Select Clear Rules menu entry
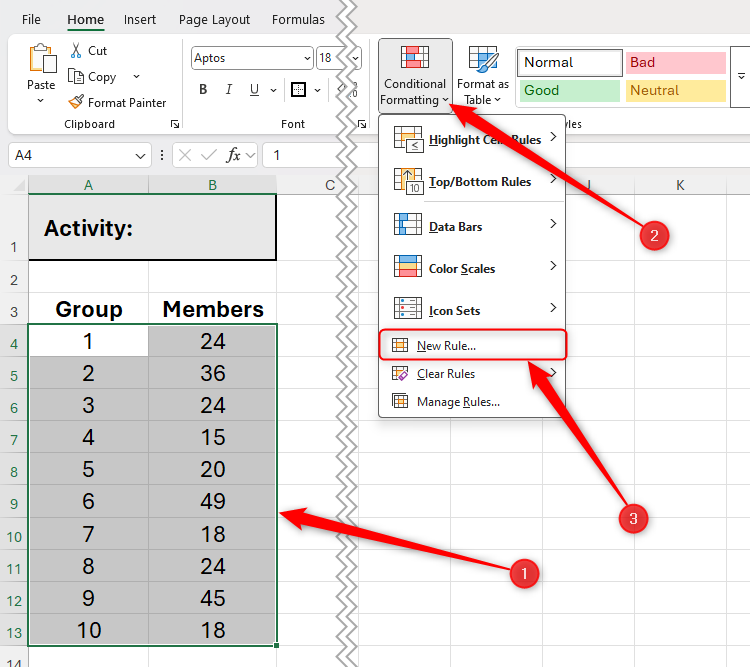750x667 pixels. coord(446,374)
